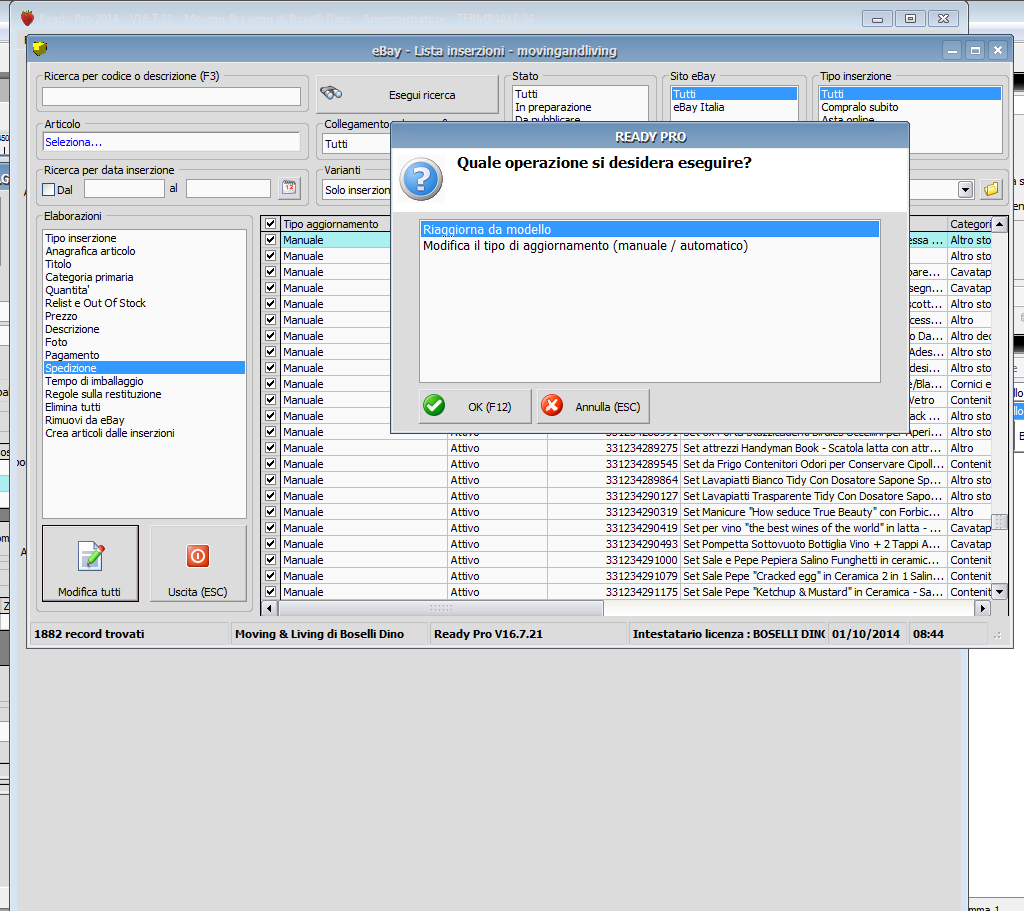Click the al end date field
Screen dimensions: 1024x911
[x=228, y=188]
